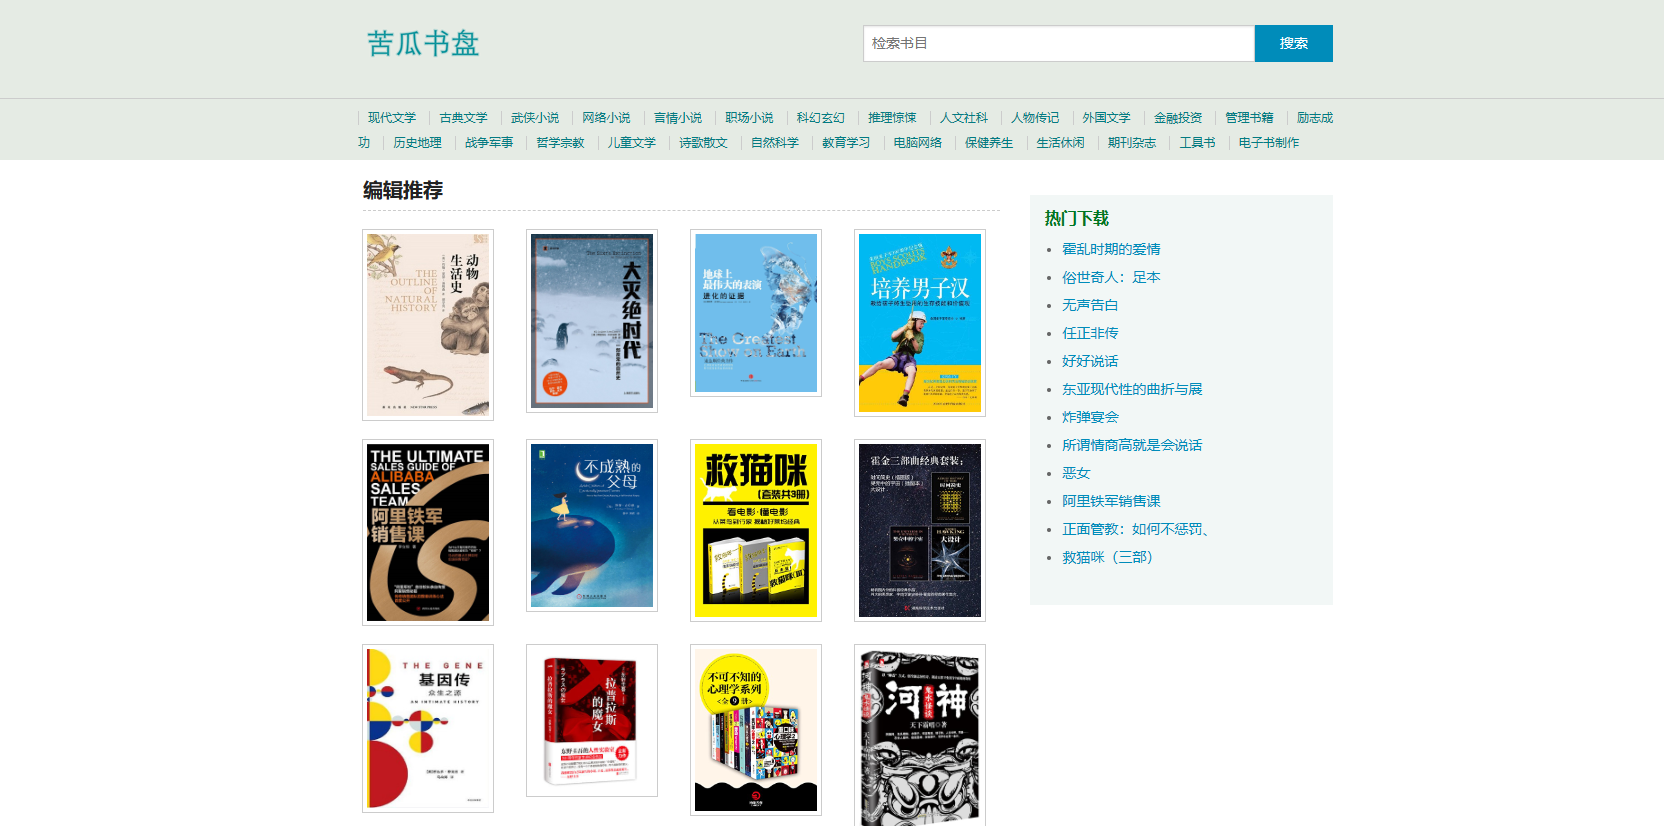Open the 历史地理 category
Image resolution: width=1664 pixels, height=826 pixels.
[418, 143]
